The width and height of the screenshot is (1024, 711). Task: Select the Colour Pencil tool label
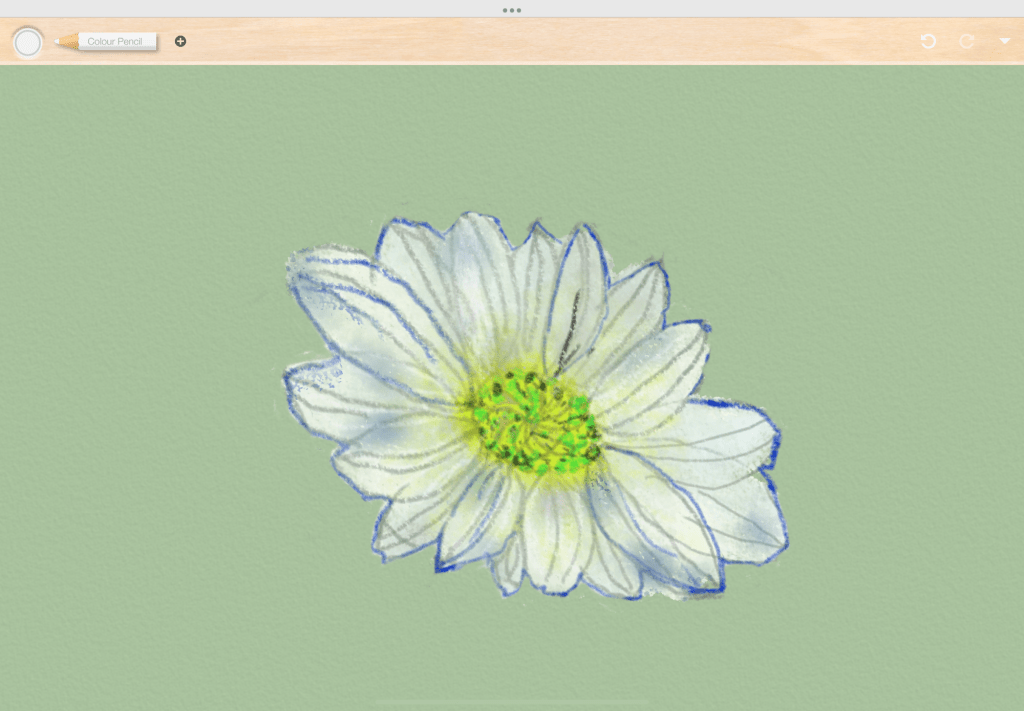(115, 42)
